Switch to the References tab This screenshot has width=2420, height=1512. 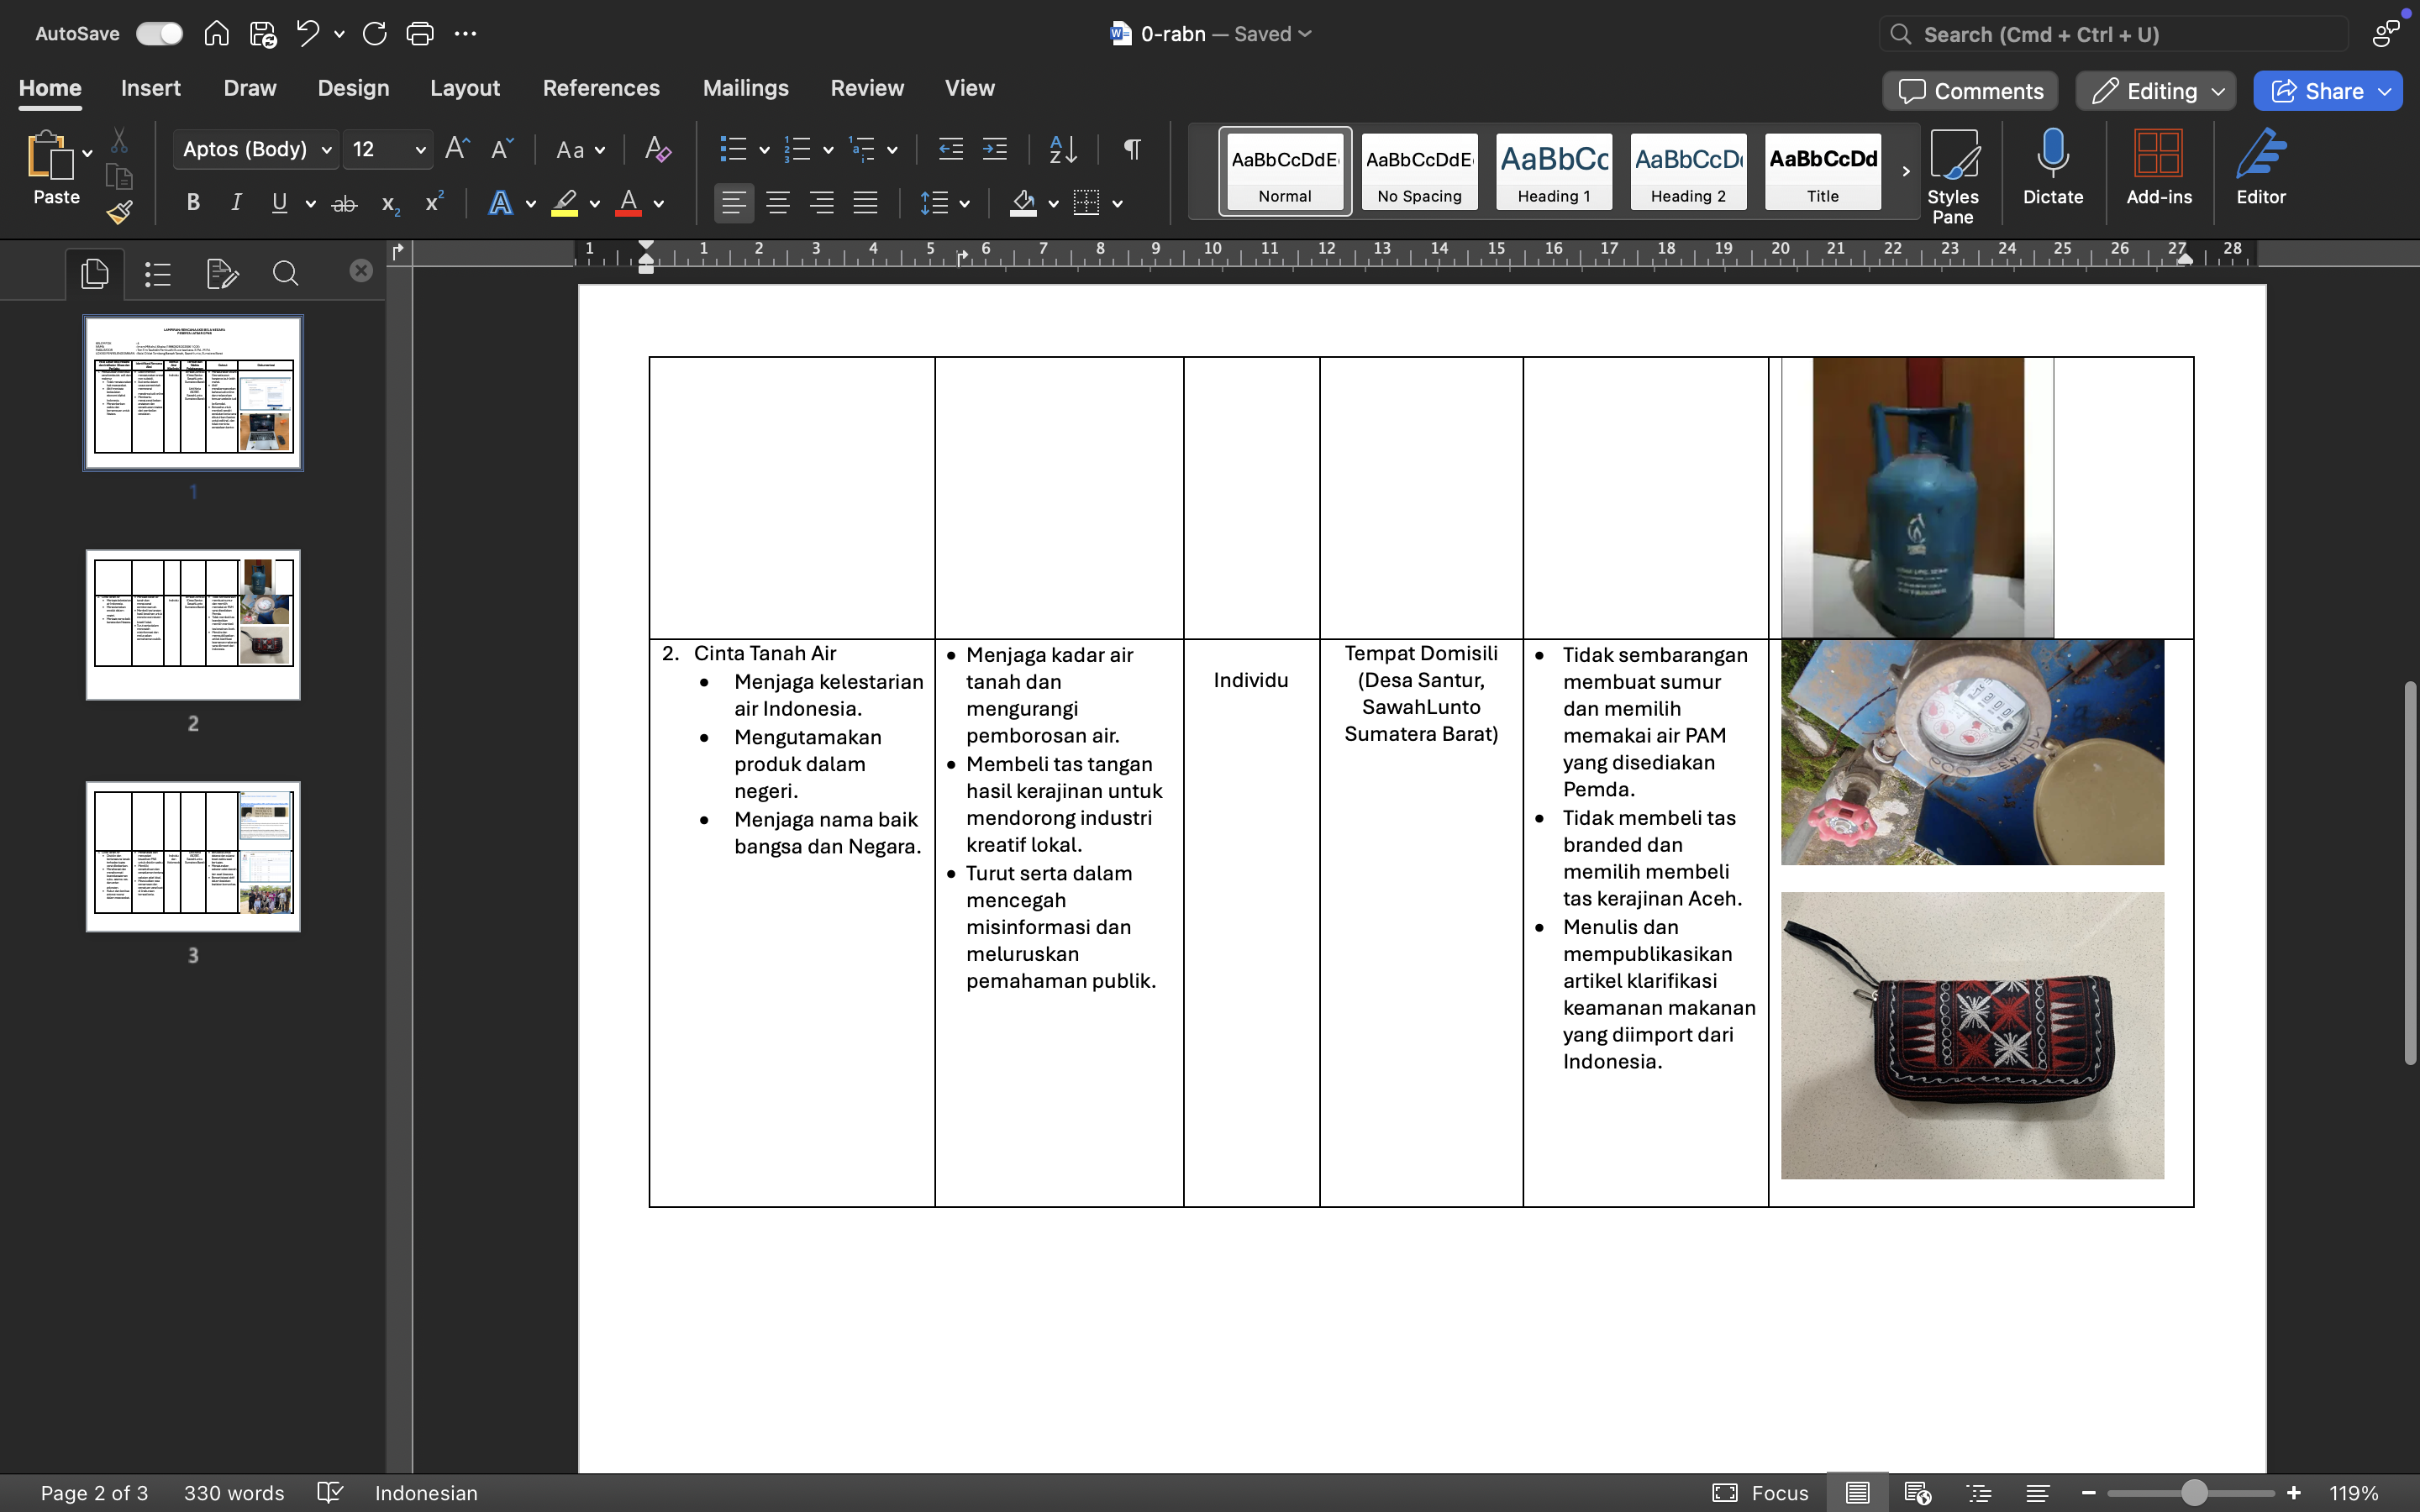pyautogui.click(x=601, y=88)
